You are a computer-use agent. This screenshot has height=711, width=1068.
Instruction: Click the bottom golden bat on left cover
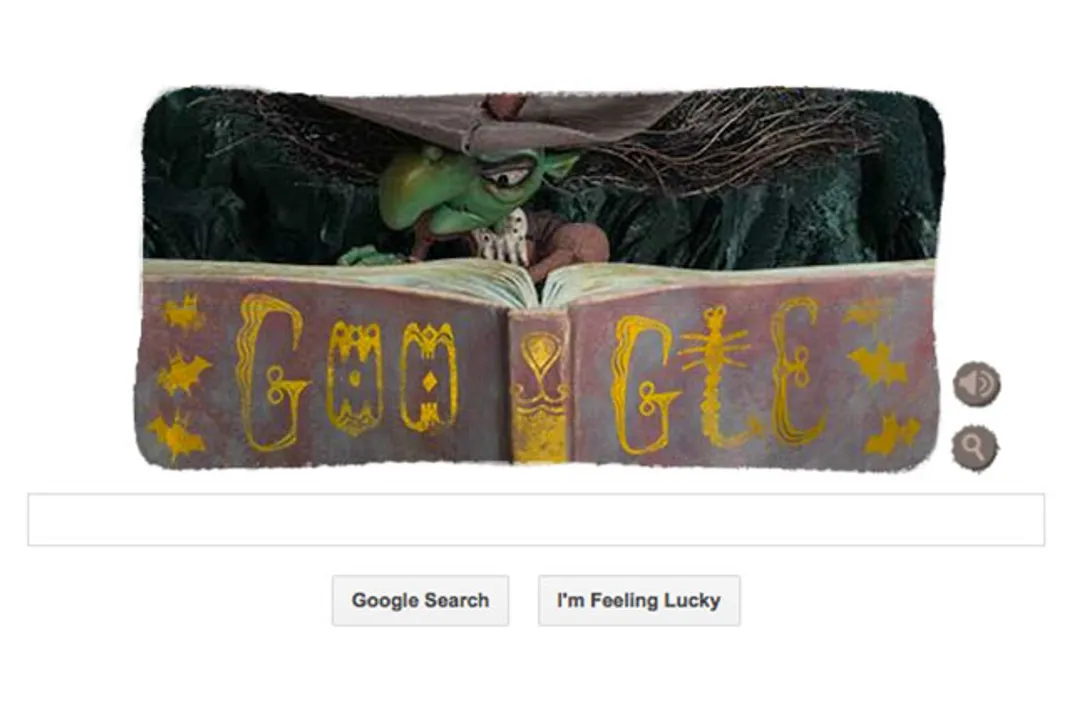[176, 436]
